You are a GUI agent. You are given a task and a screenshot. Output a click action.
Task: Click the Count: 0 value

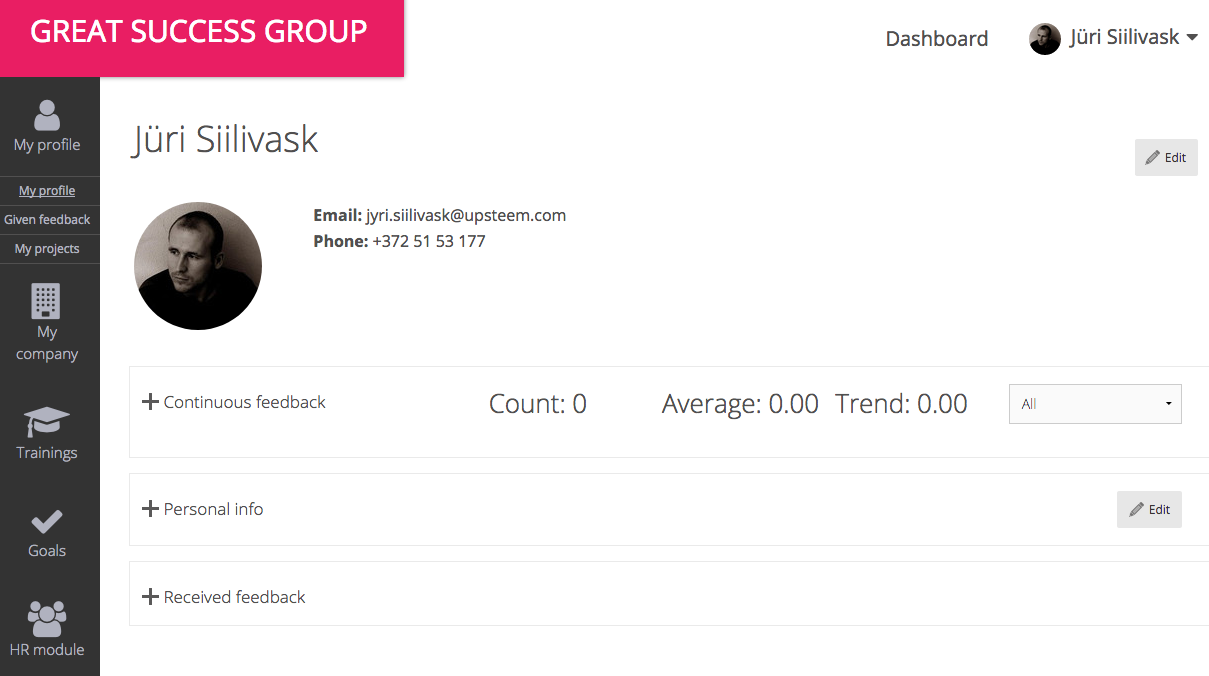pyautogui.click(x=538, y=404)
